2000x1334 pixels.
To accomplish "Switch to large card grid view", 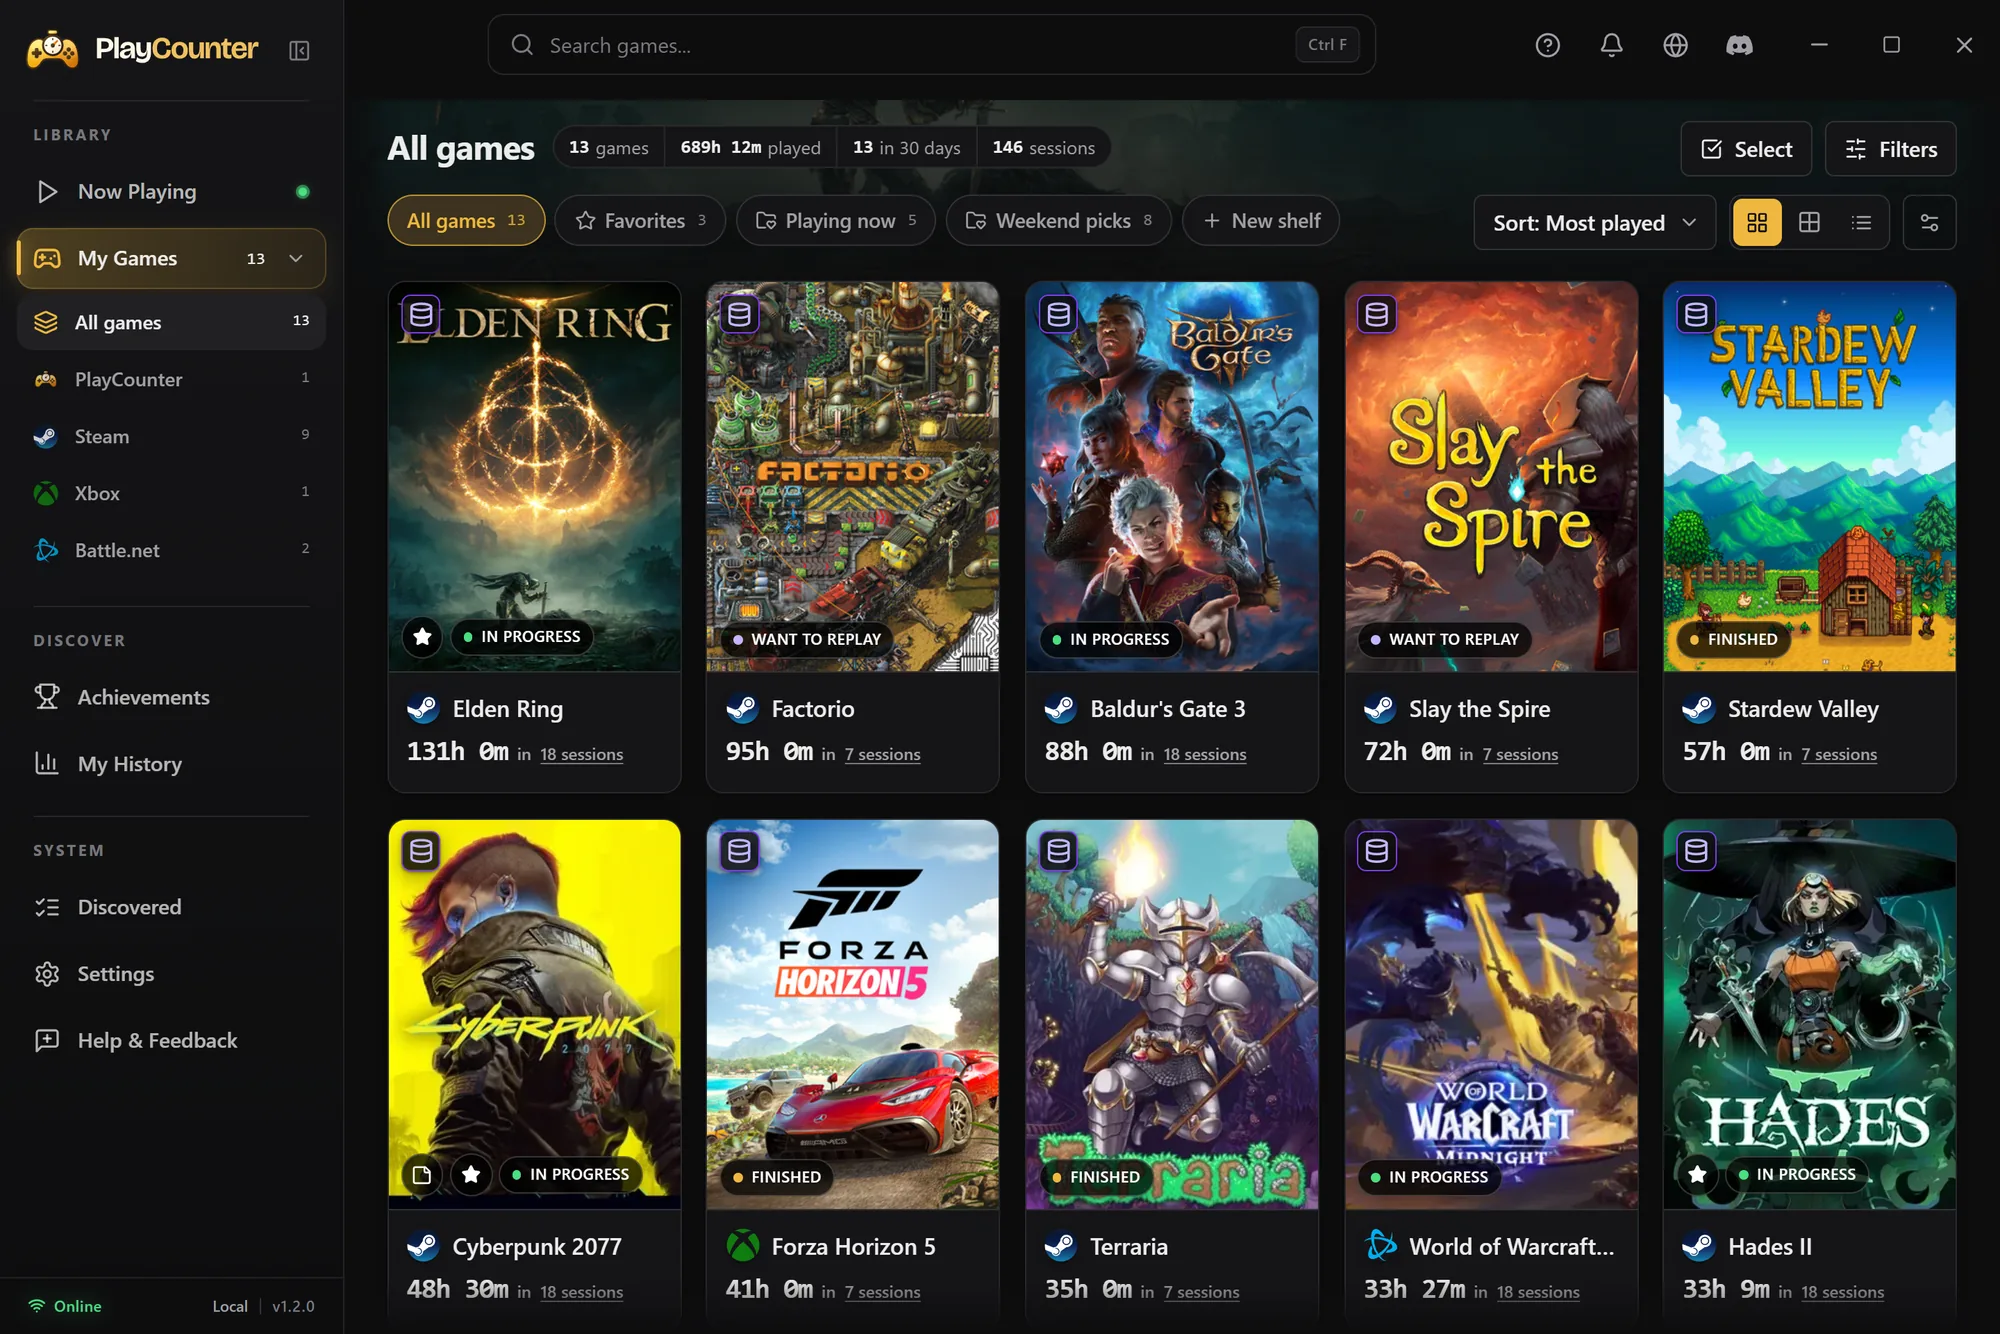I will [1757, 222].
